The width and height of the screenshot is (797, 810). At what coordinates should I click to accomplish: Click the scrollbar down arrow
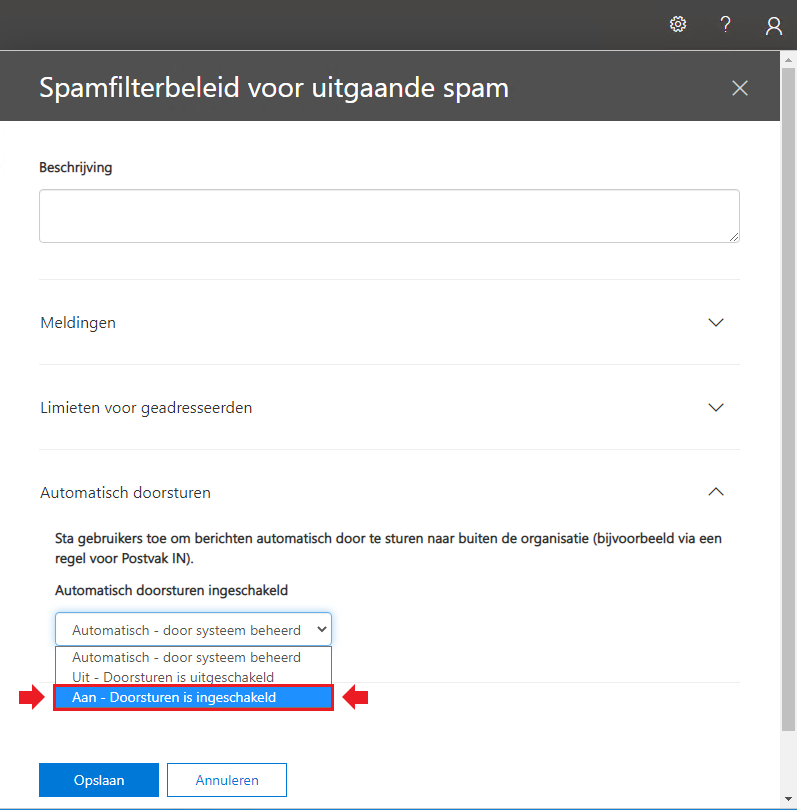click(x=788, y=799)
